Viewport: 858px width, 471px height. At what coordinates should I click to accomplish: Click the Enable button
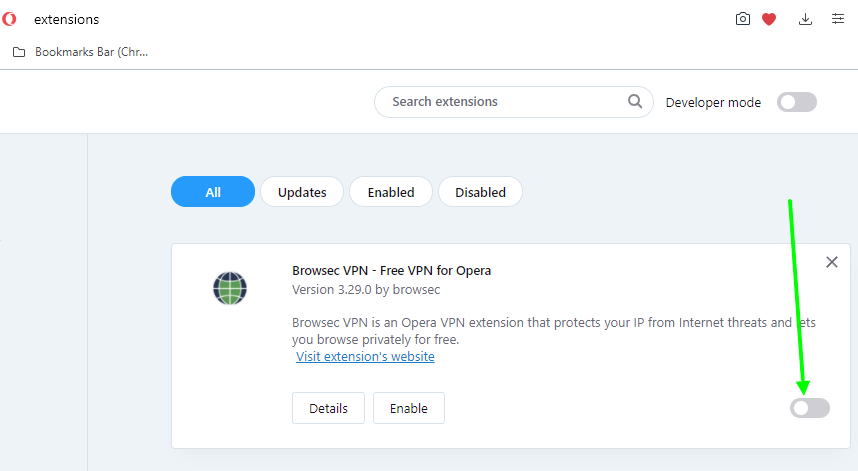click(x=409, y=408)
